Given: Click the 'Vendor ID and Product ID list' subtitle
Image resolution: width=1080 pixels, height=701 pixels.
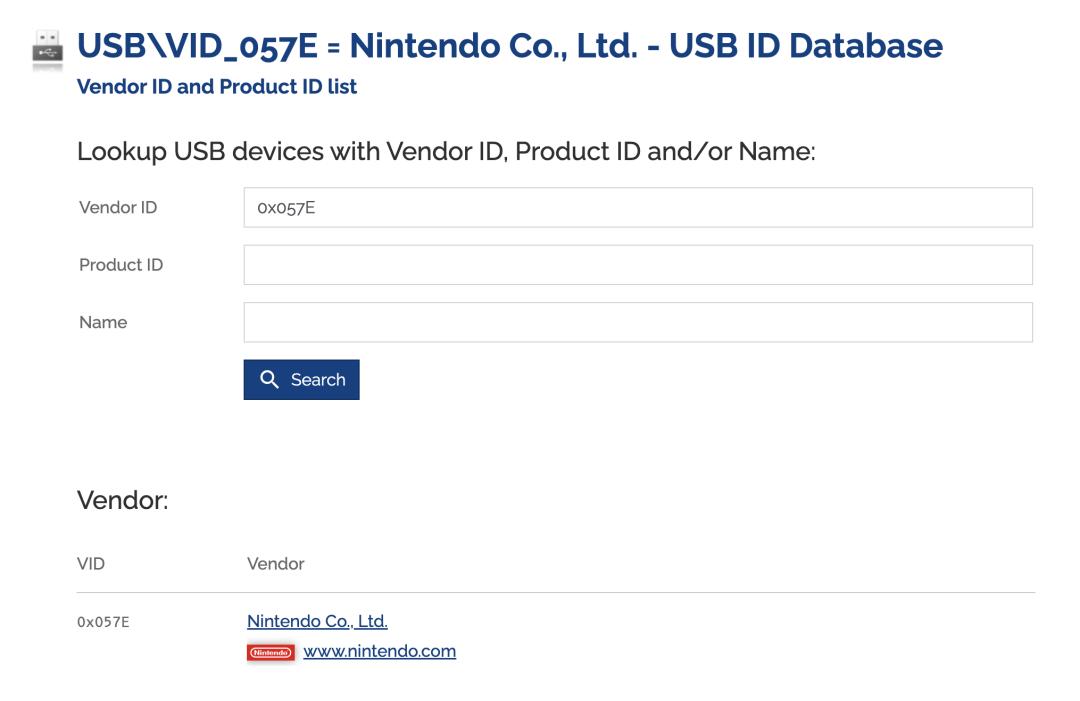Looking at the screenshot, I should coord(216,87).
